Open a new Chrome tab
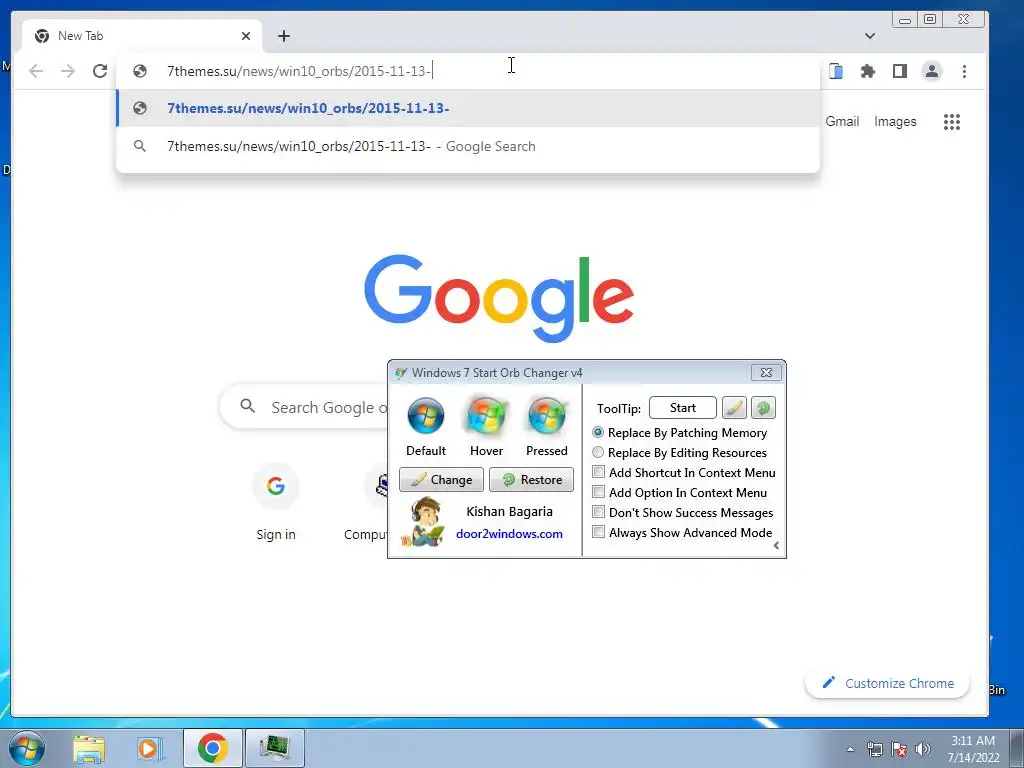1024x768 pixels. pyautogui.click(x=283, y=36)
